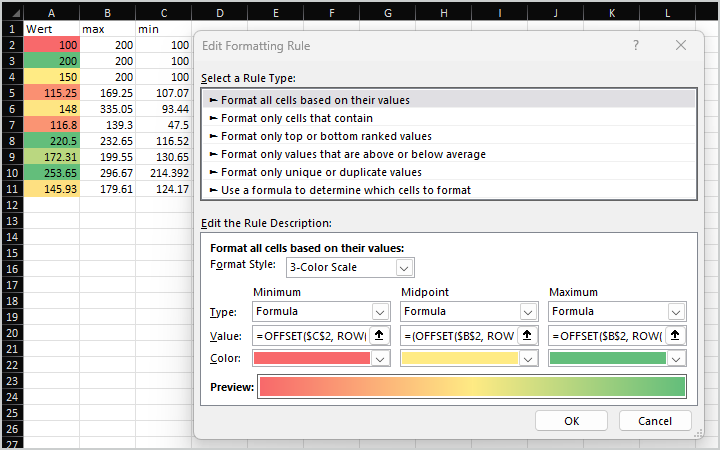Click cell with value 116.8
Viewport: 720px width, 450px height.
click(x=51, y=125)
